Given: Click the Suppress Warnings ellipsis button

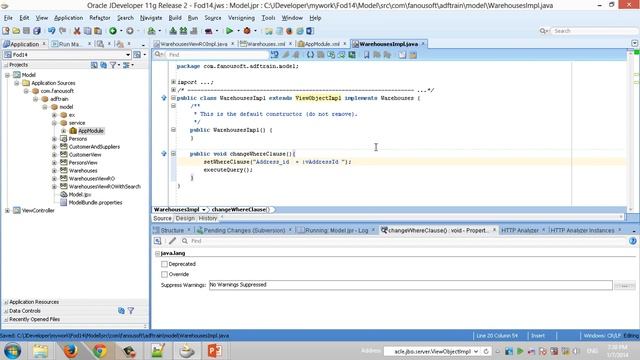Looking at the screenshot, I should coord(624,285).
